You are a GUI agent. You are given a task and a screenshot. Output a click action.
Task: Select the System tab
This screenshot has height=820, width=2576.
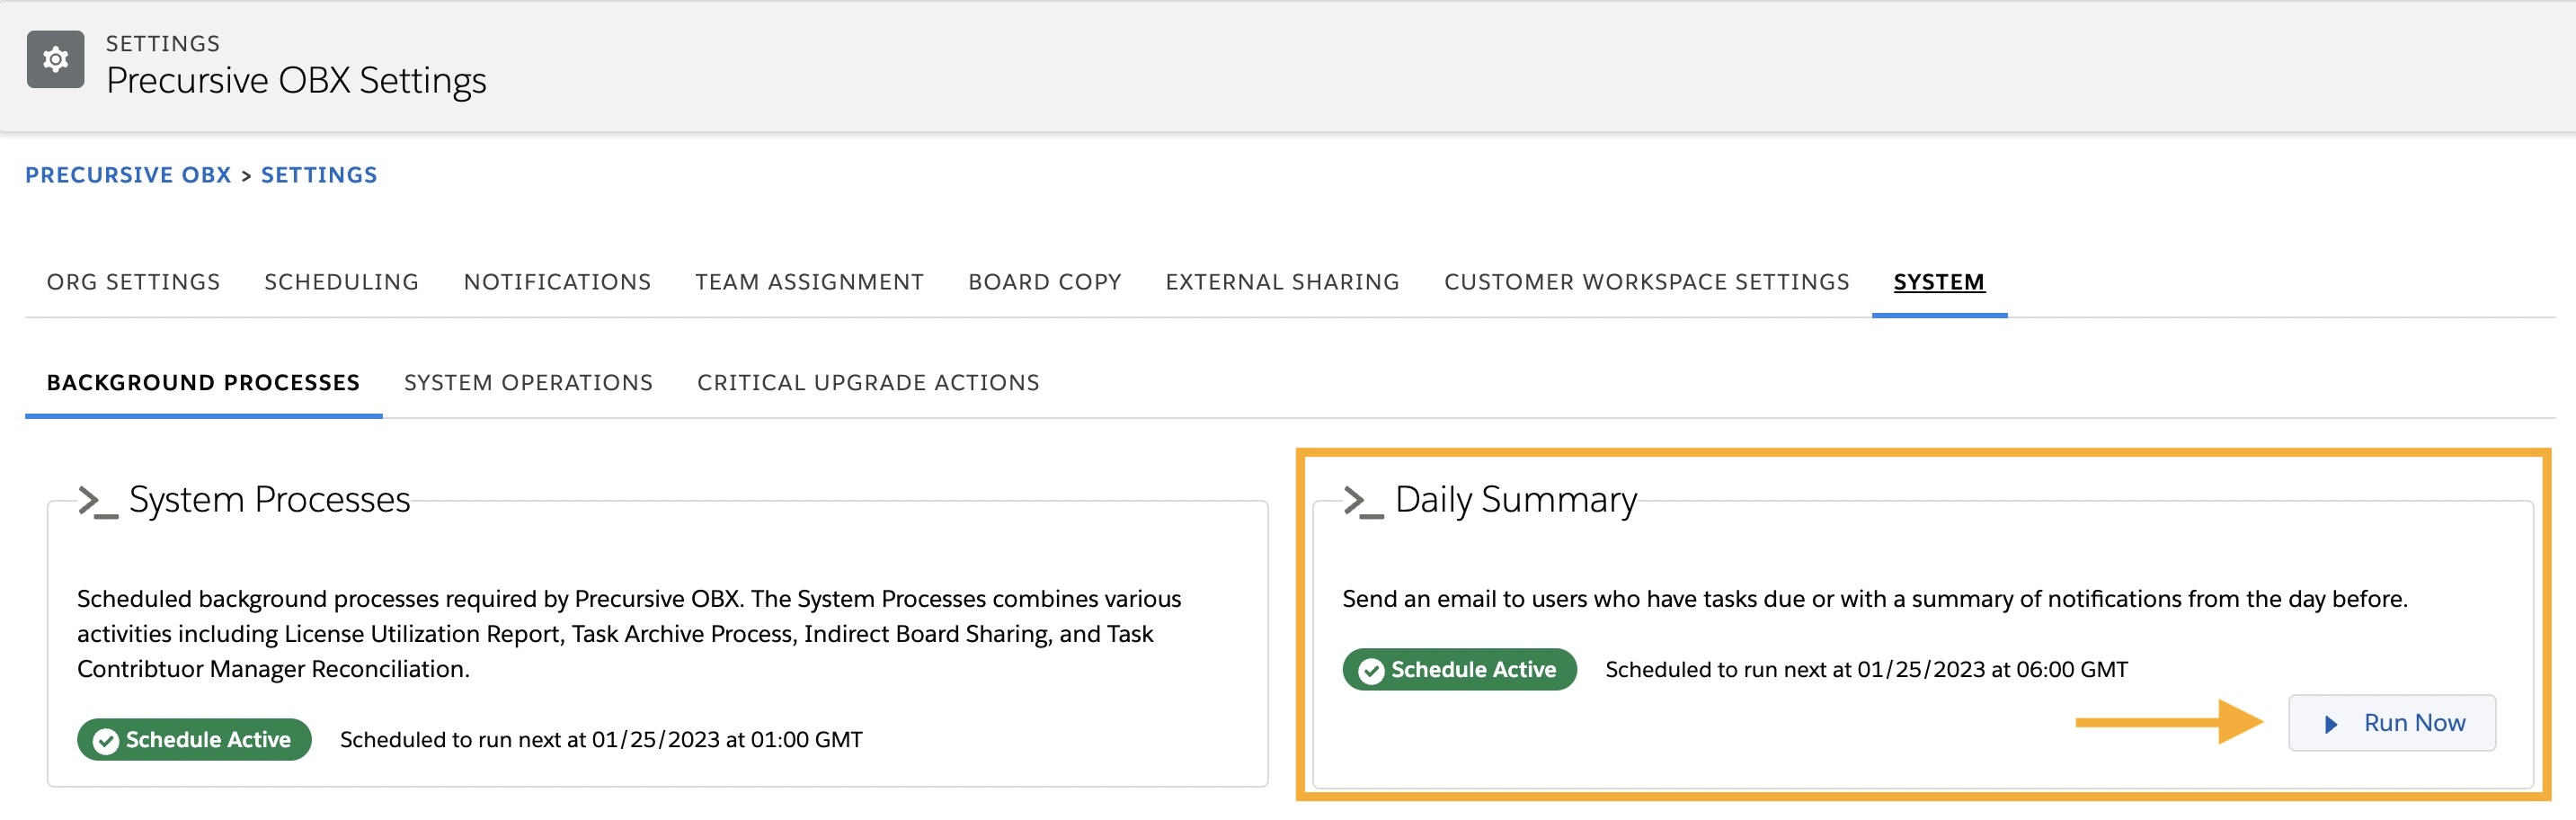1939,282
